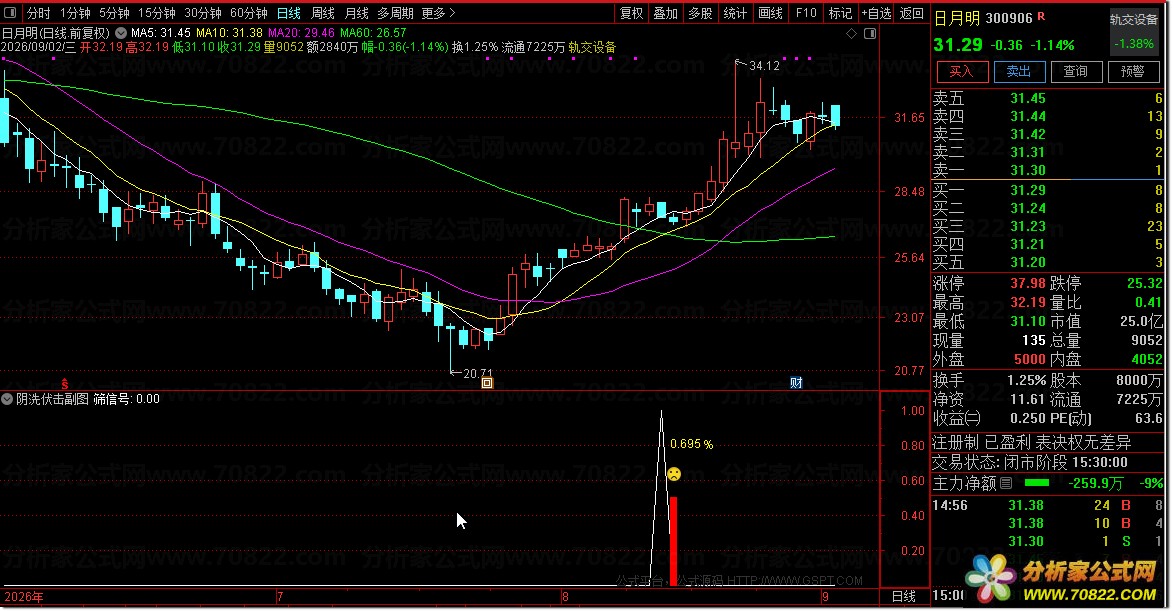Click the diamond icon above the chart
1173x611 pixels.
(x=851, y=34)
